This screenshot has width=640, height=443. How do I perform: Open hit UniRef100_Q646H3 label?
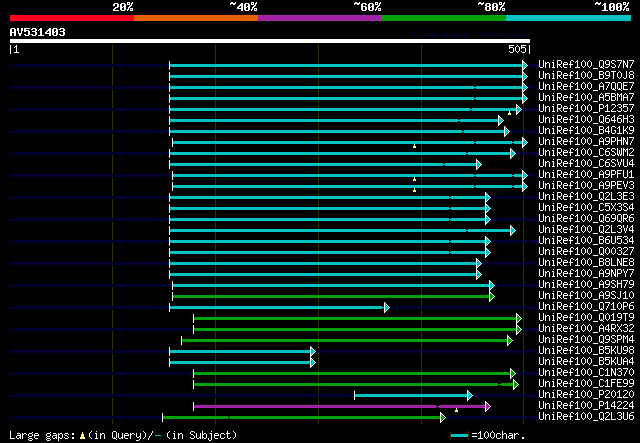coord(586,120)
